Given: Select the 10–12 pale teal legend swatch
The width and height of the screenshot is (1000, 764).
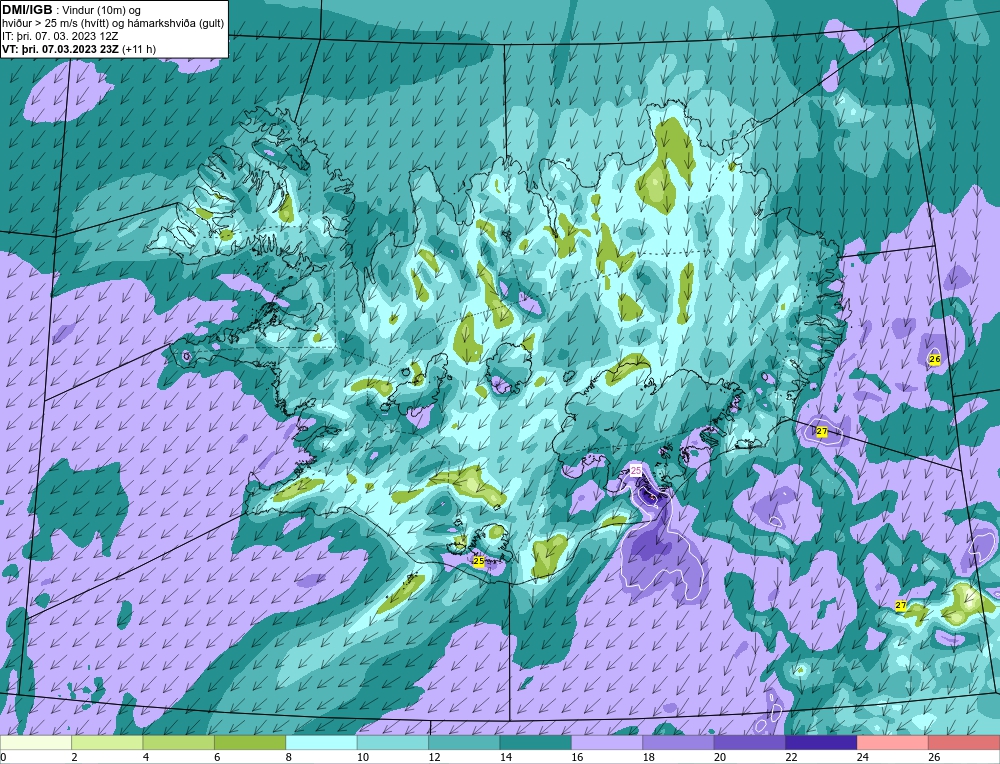Looking at the screenshot, I should click(x=393, y=743).
